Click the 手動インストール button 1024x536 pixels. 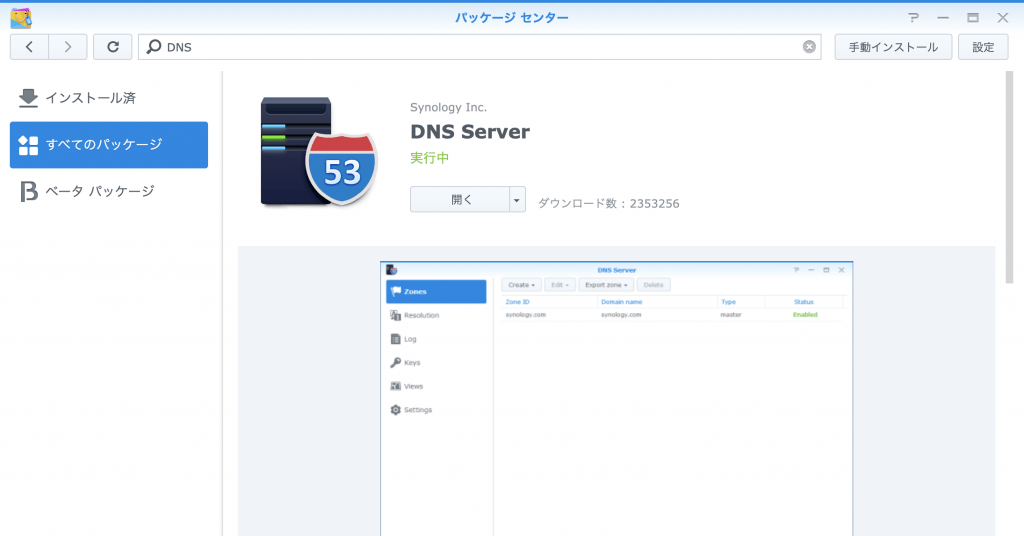tap(892, 47)
